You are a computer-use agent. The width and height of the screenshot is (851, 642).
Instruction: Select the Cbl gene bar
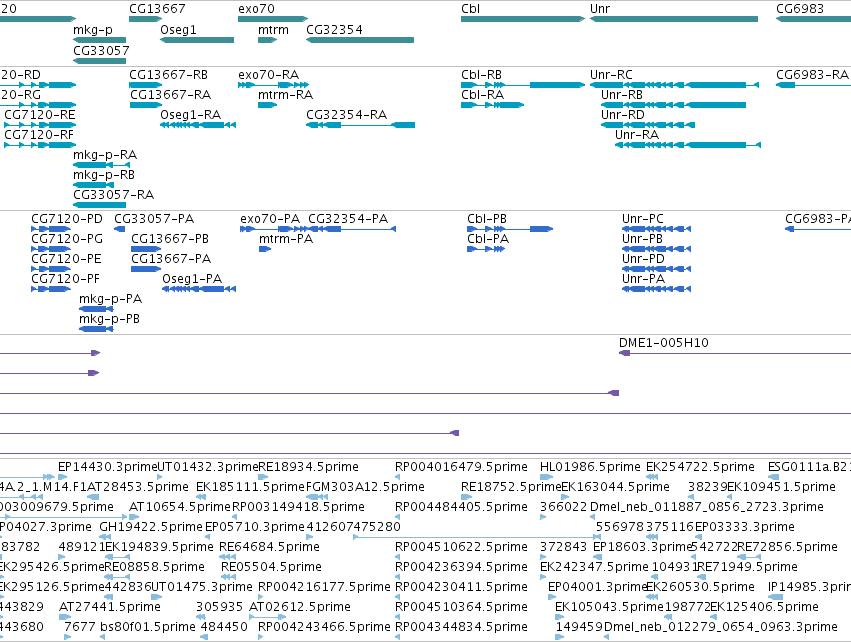point(523,19)
